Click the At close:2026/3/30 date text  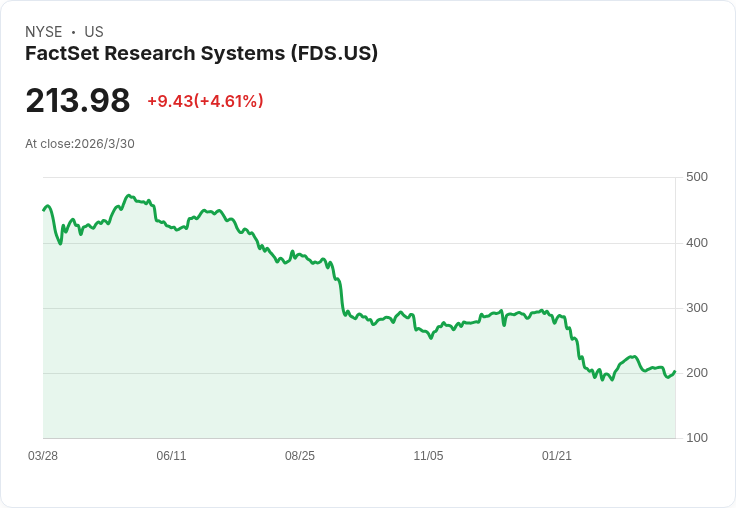click(80, 144)
